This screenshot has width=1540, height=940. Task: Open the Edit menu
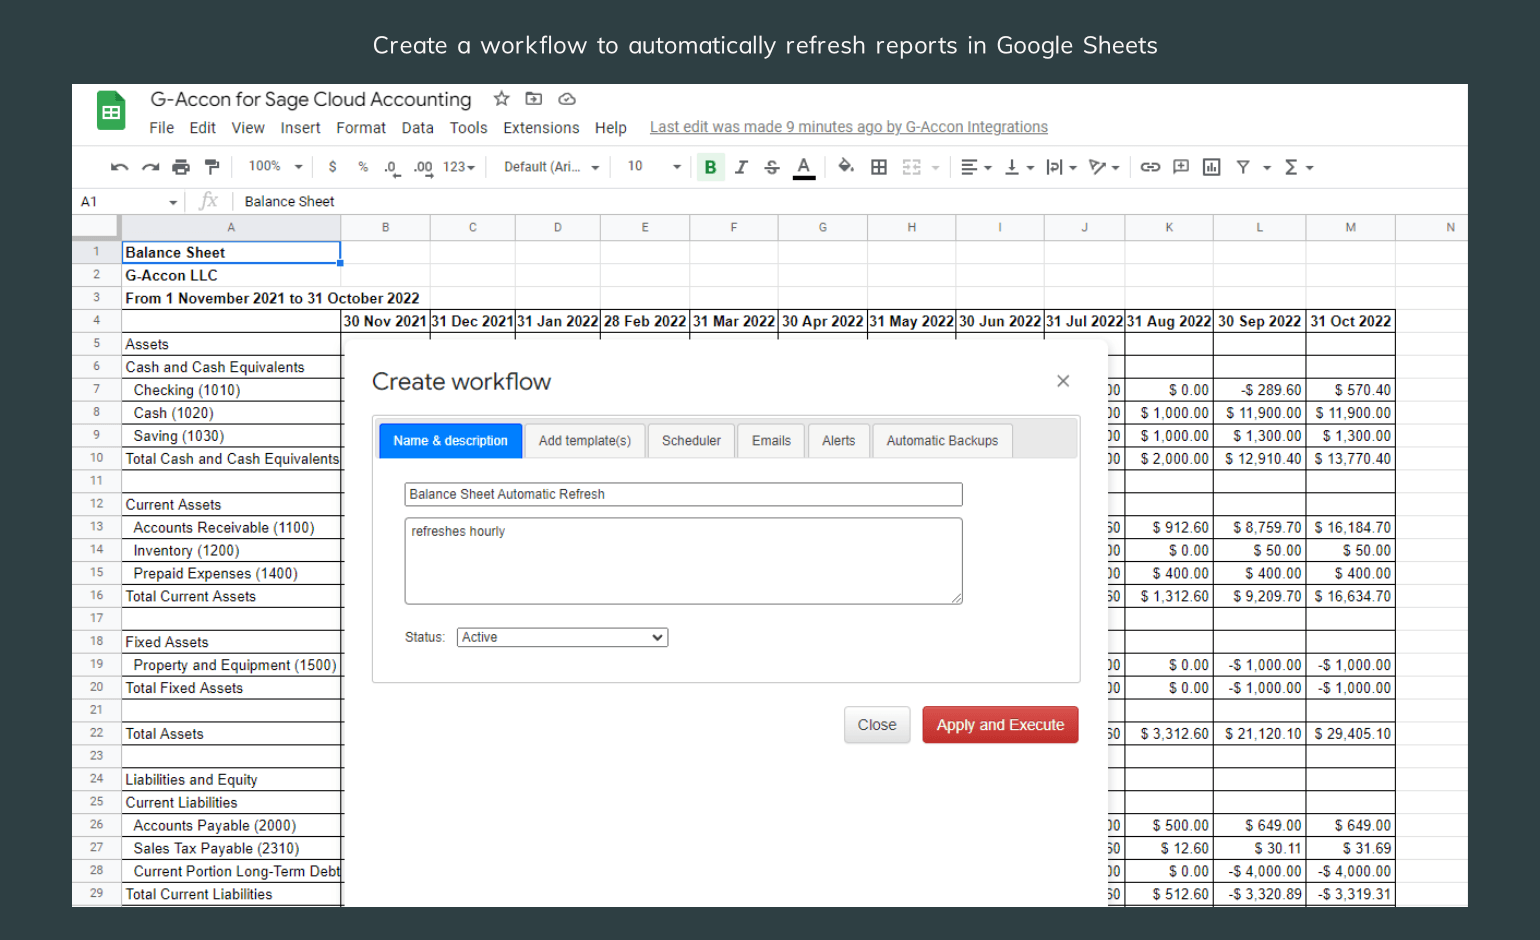[x=202, y=128]
